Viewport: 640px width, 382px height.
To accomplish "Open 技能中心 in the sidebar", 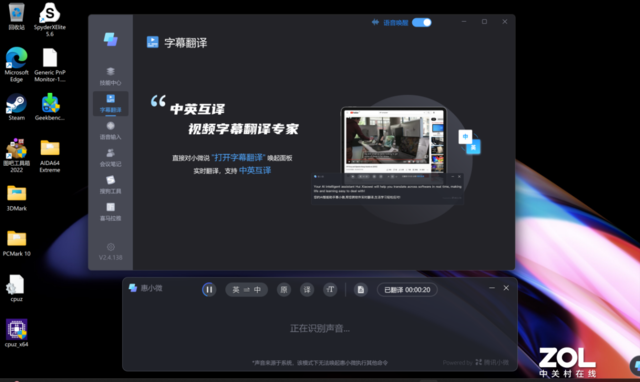I will [x=110, y=76].
